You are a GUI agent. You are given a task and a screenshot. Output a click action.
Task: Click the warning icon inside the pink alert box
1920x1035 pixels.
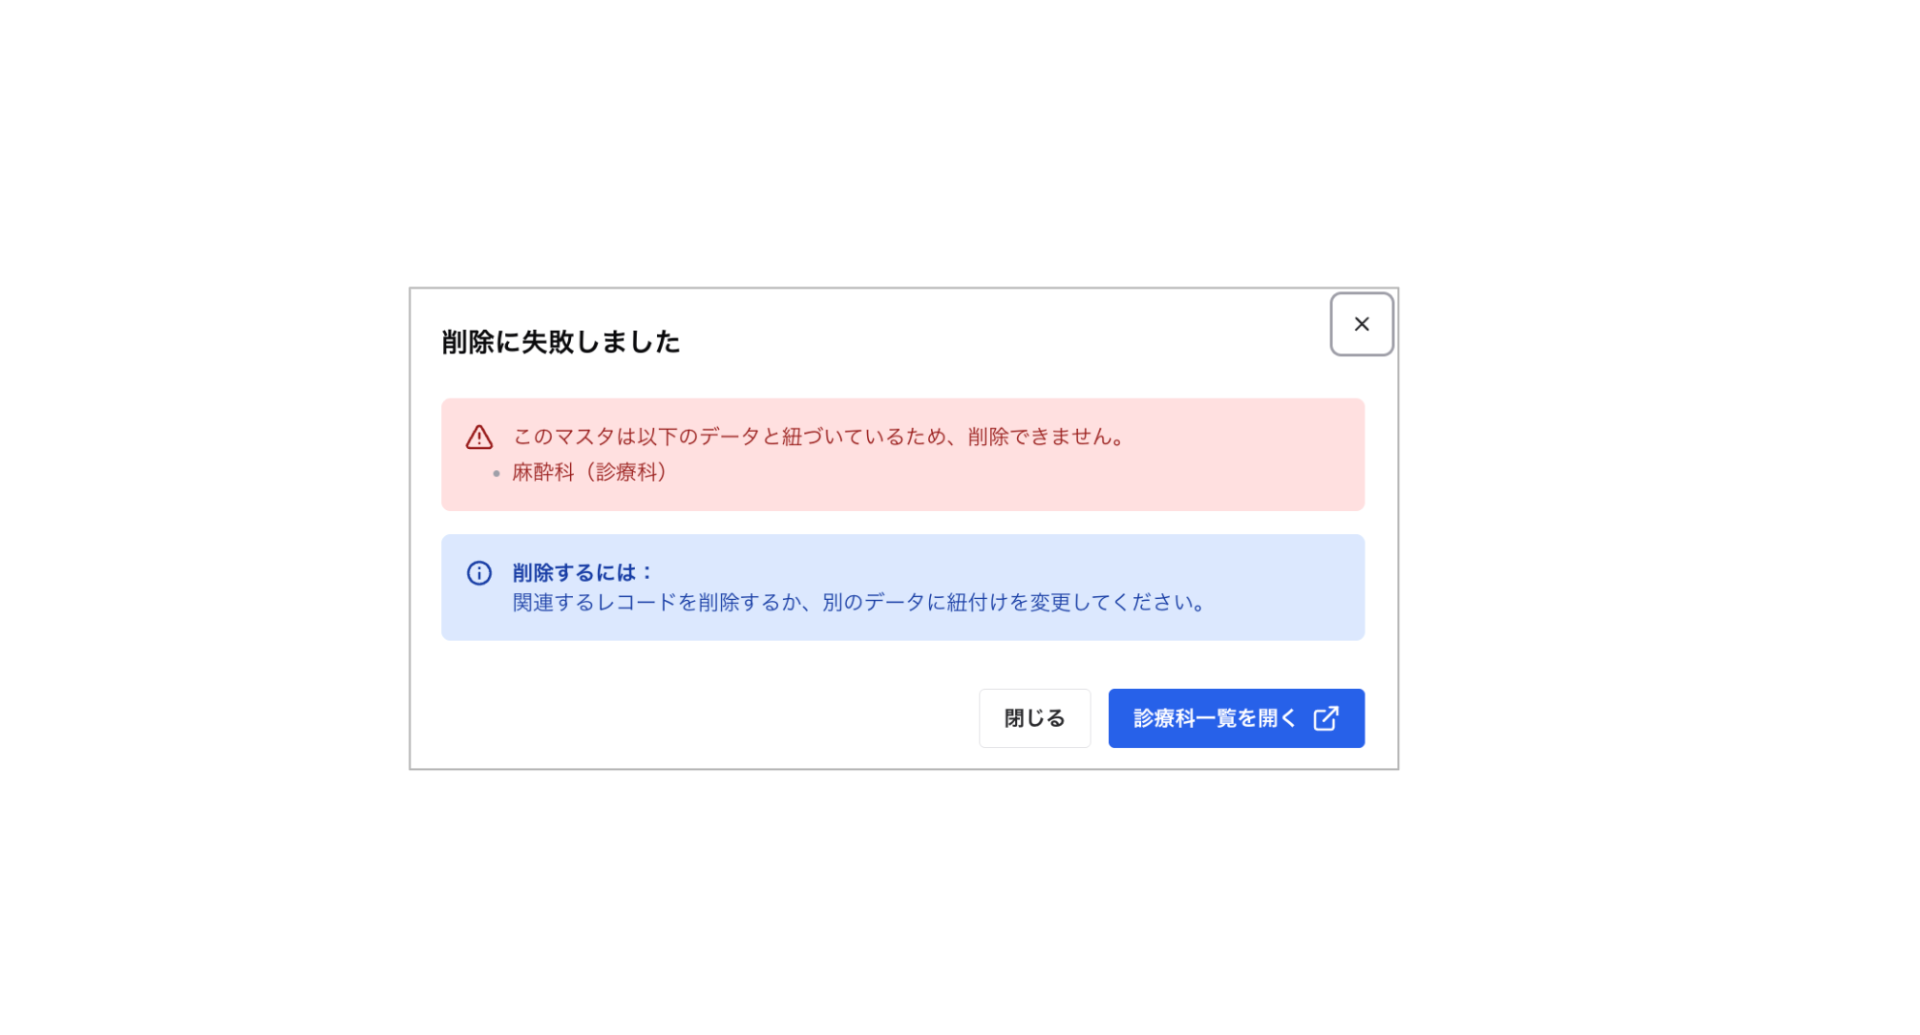tap(479, 436)
